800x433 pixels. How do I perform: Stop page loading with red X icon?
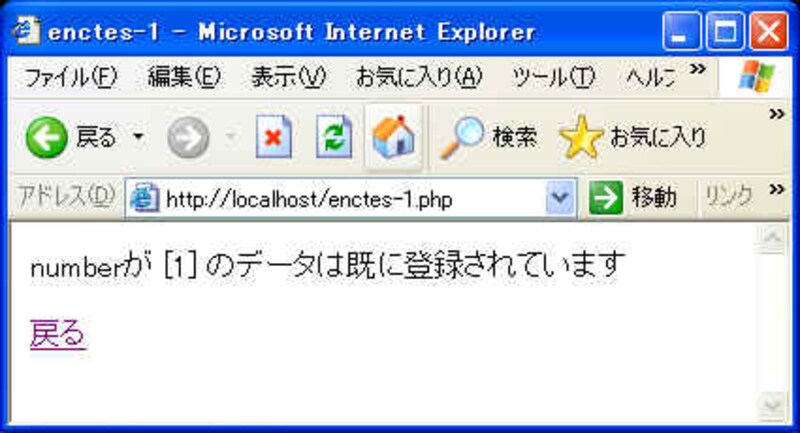274,137
